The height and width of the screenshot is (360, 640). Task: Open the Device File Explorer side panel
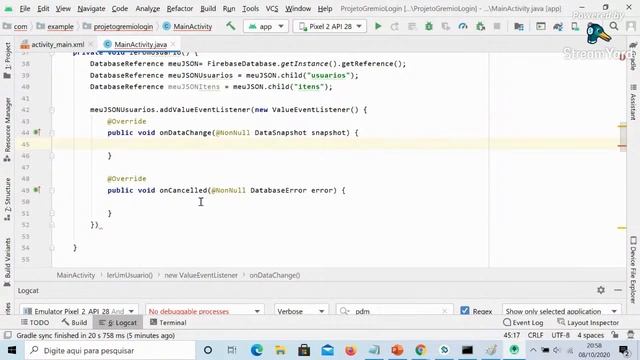(x=633, y=270)
